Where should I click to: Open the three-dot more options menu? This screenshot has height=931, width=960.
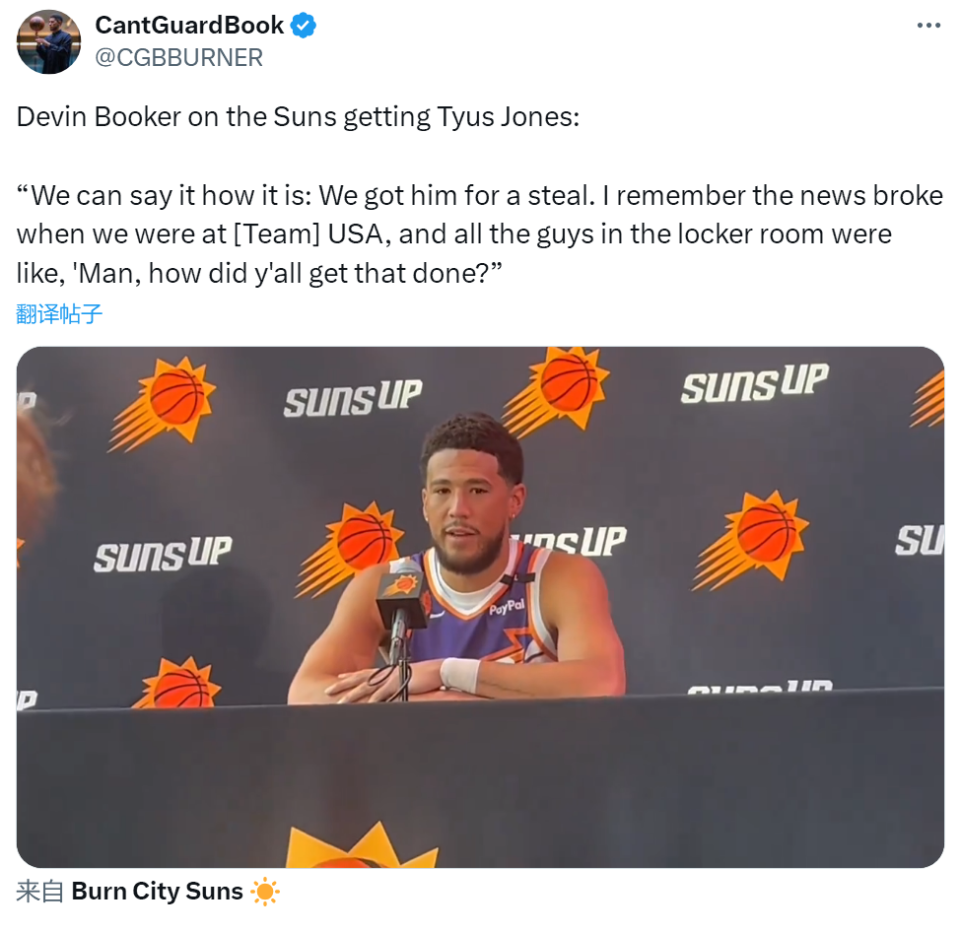[x=928, y=25]
